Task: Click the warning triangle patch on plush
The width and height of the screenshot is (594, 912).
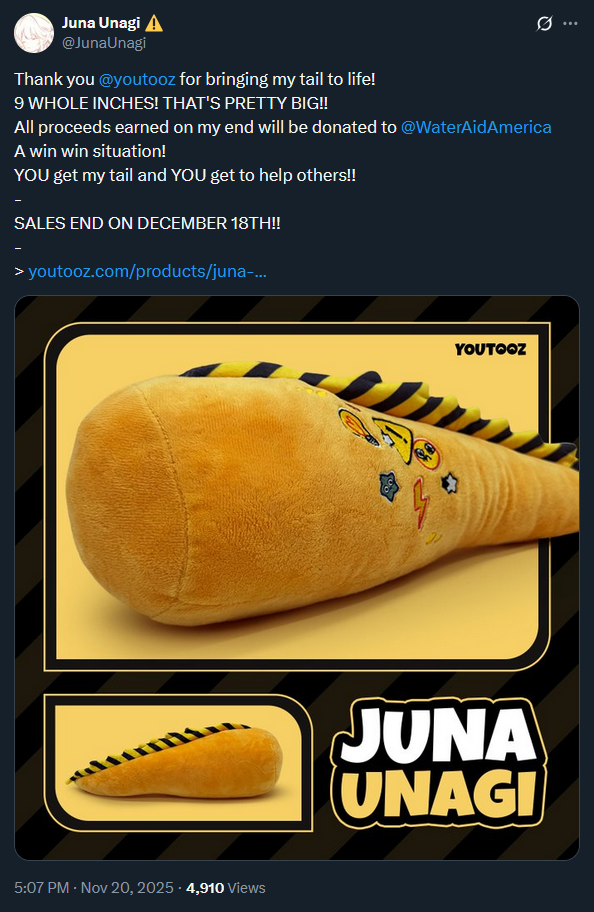Action: click(394, 438)
